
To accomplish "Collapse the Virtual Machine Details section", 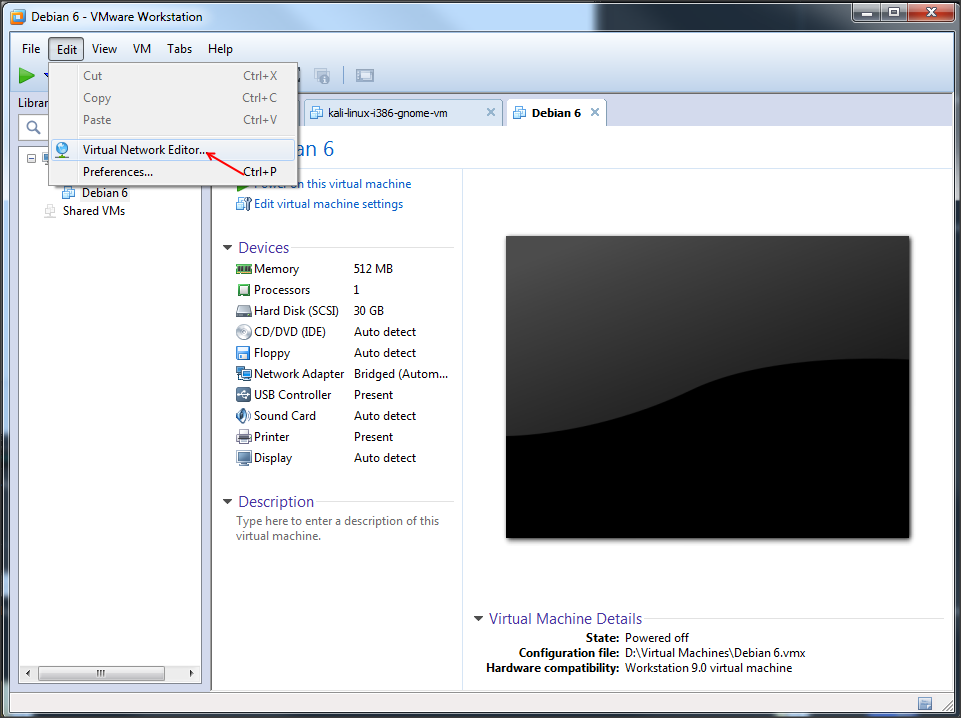I will tap(478, 618).
